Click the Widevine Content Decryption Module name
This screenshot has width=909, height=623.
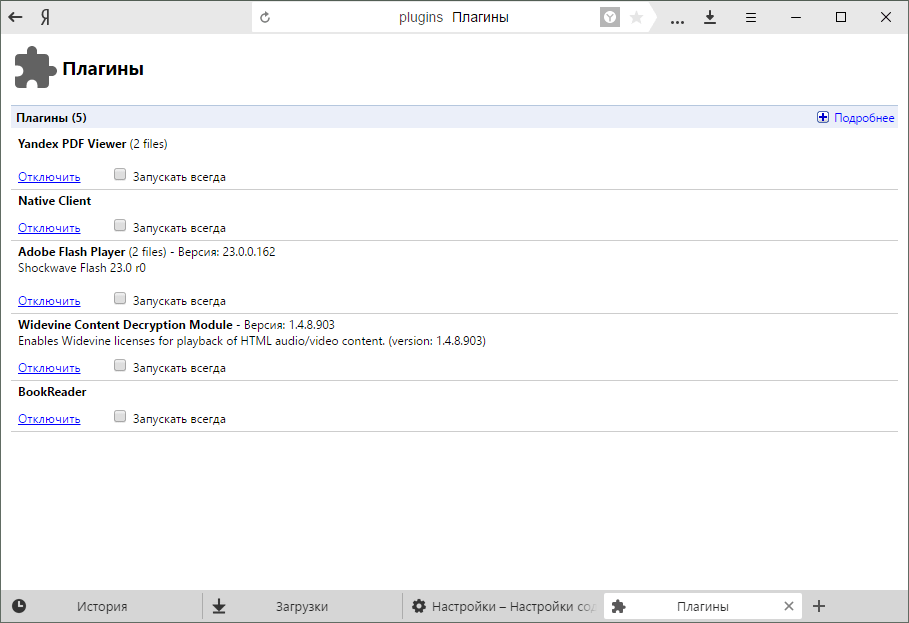tap(125, 325)
